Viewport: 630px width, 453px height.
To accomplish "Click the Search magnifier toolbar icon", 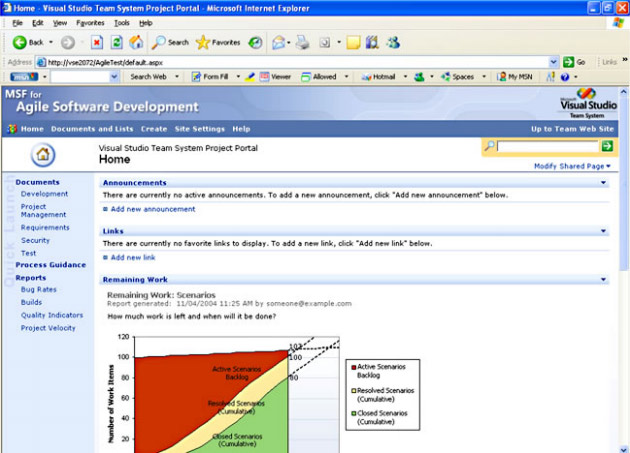I will [158, 42].
